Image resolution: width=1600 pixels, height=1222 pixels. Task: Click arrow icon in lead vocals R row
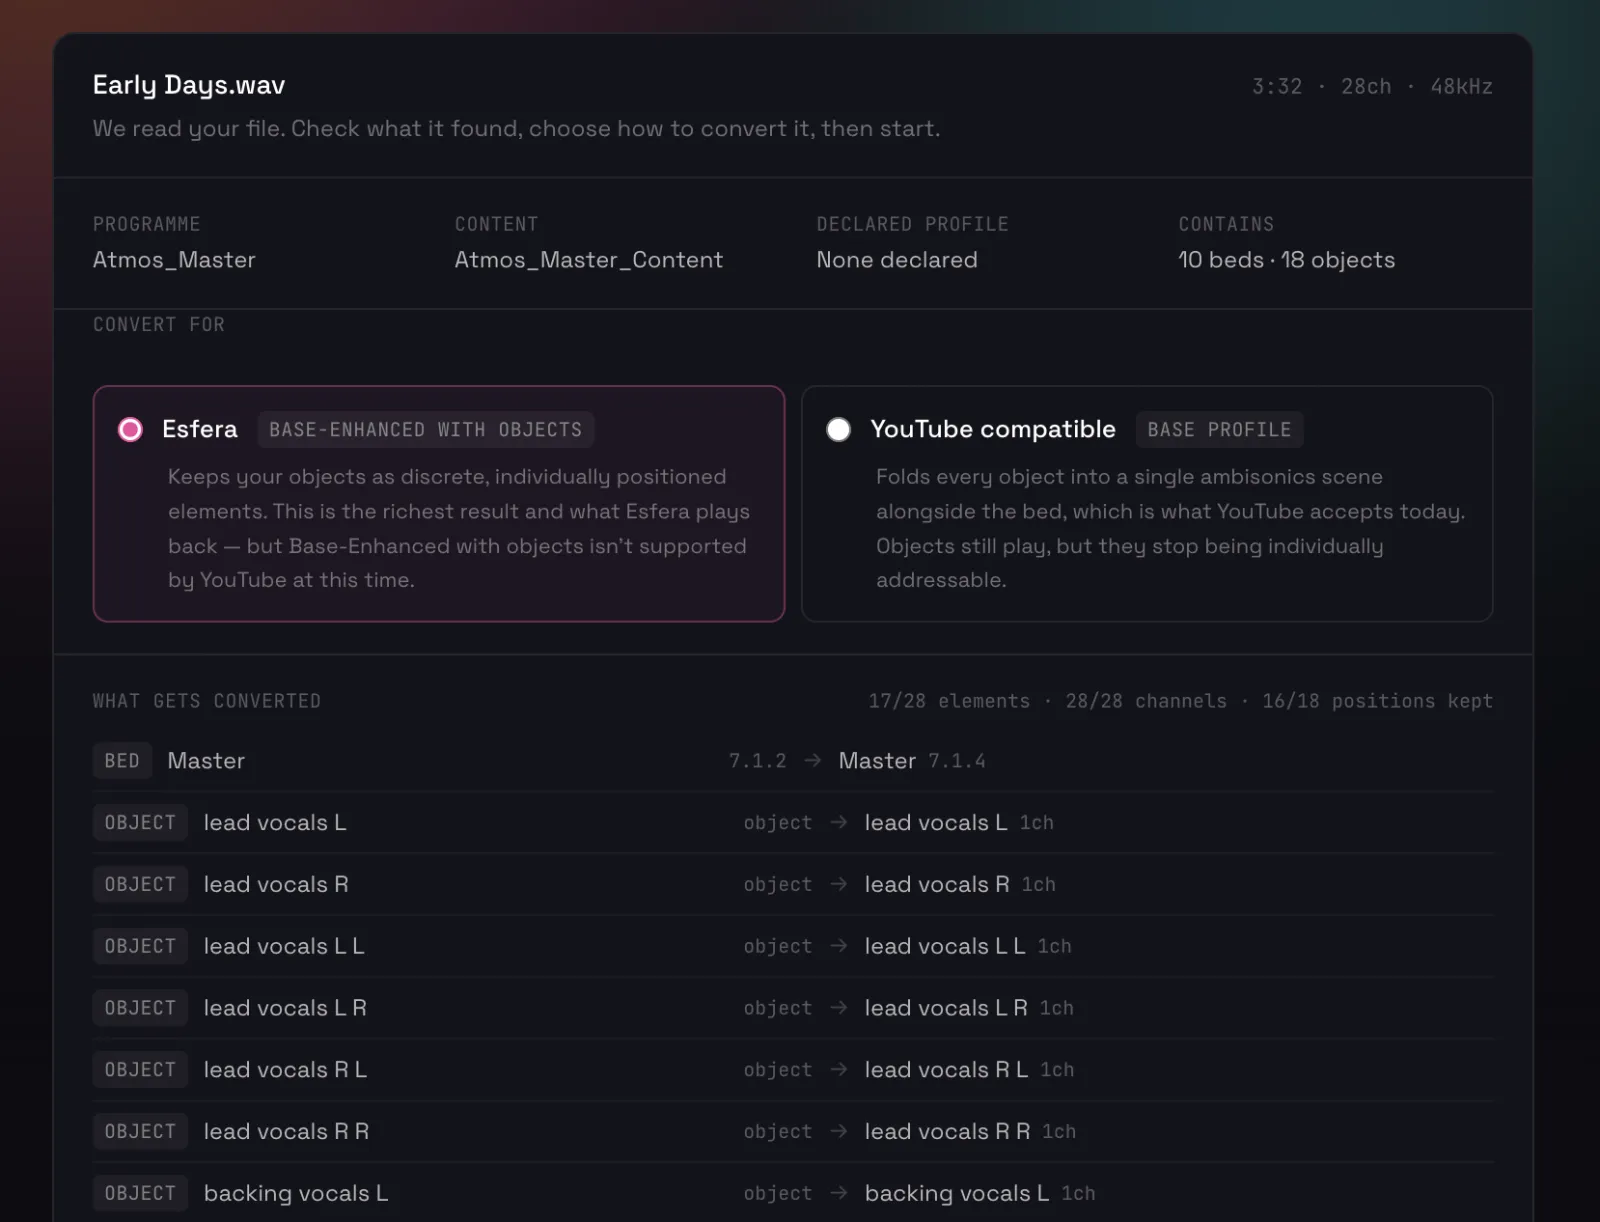tap(839, 884)
